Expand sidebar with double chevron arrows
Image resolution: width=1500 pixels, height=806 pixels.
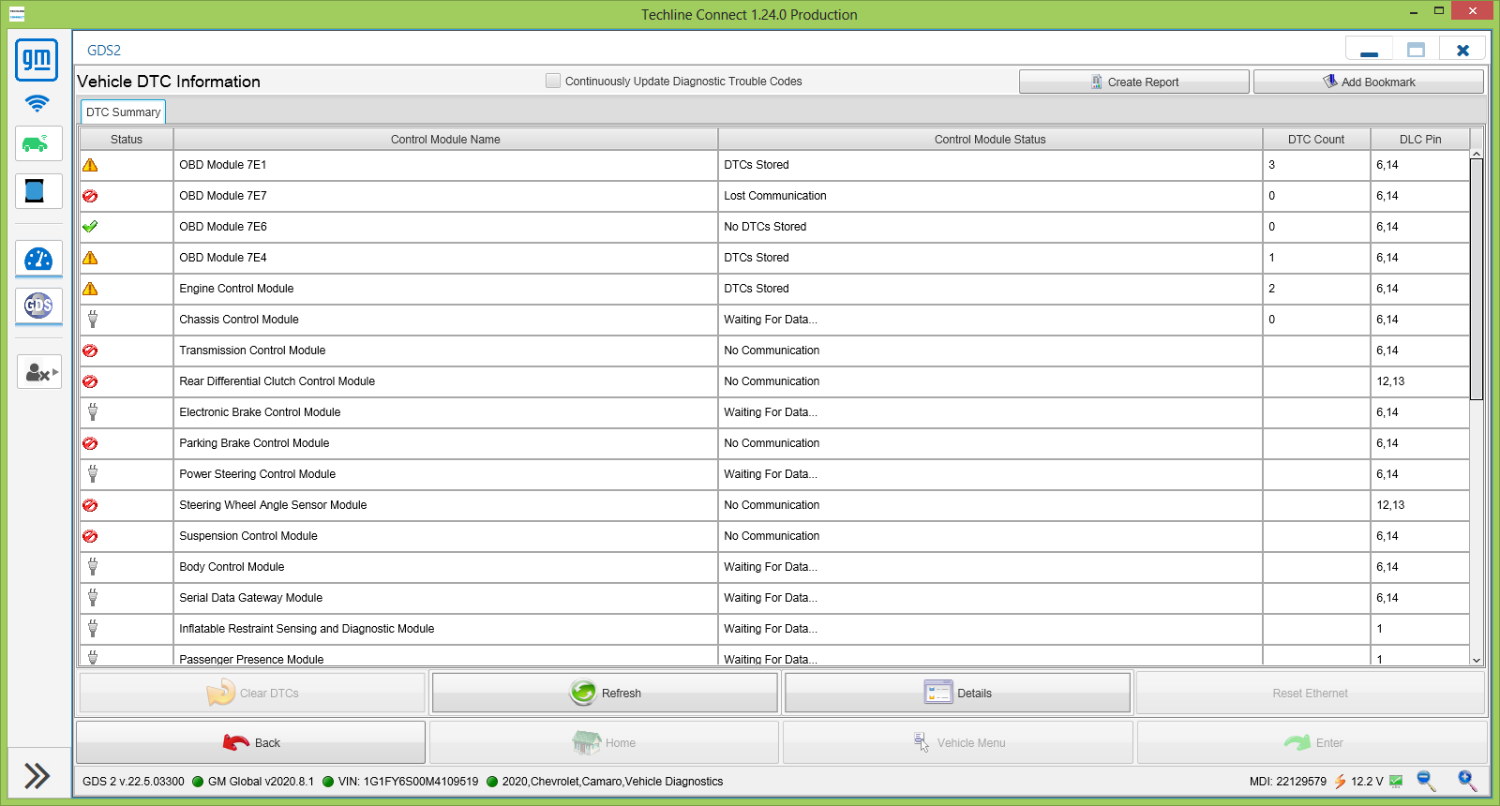pos(37,776)
